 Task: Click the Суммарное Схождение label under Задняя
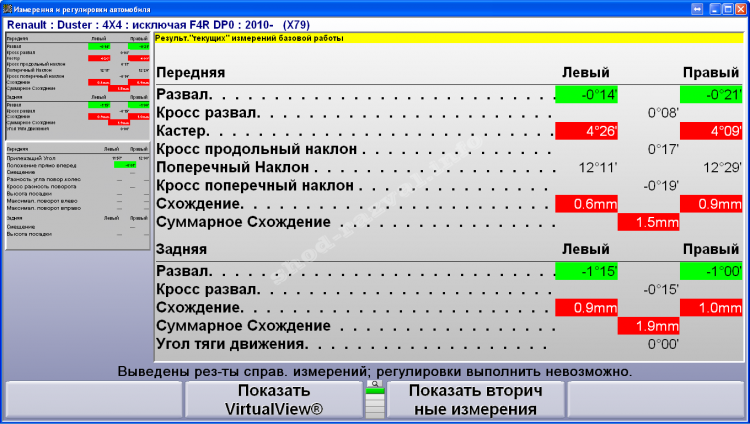243,326
